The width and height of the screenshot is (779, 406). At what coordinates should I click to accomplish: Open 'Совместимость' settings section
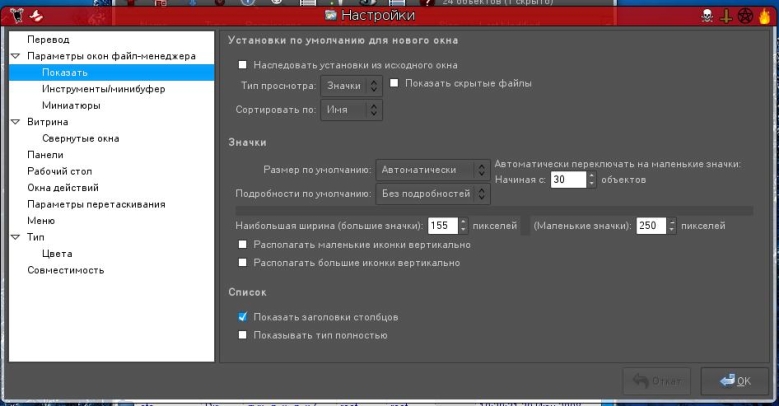click(66, 270)
